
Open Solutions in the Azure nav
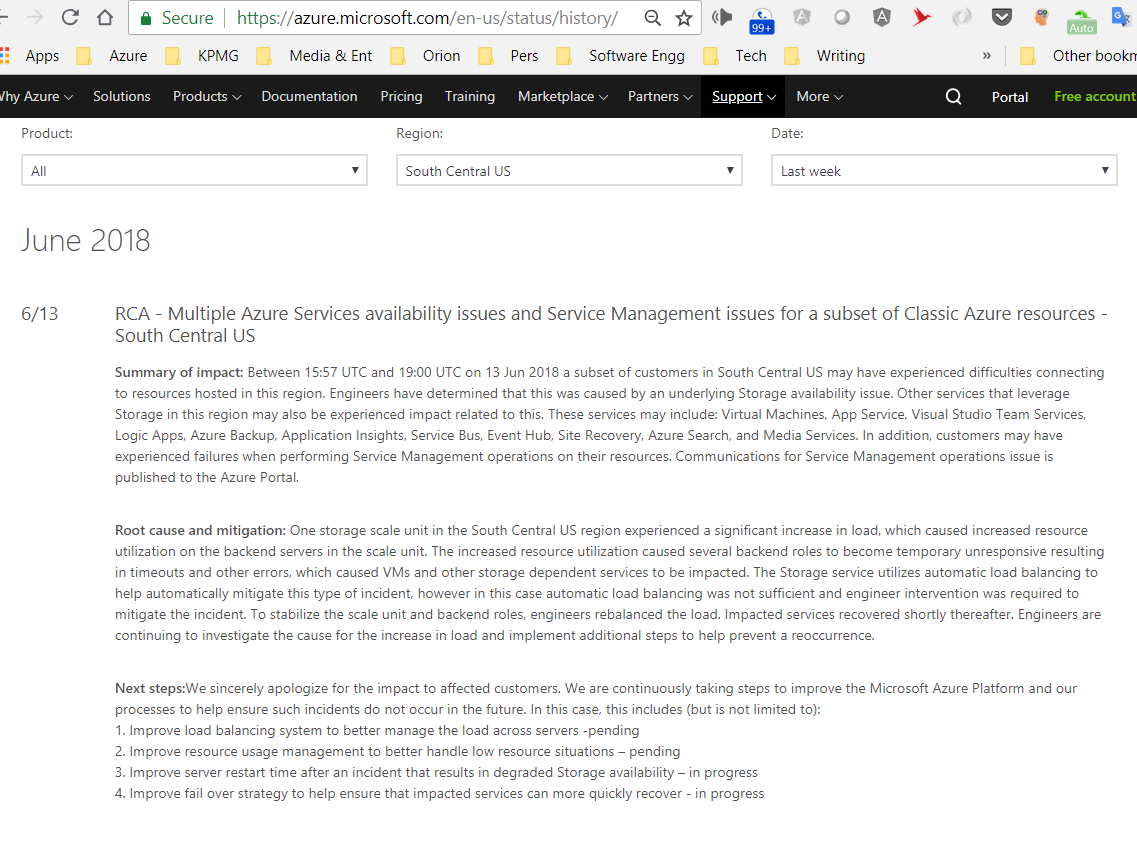point(122,96)
